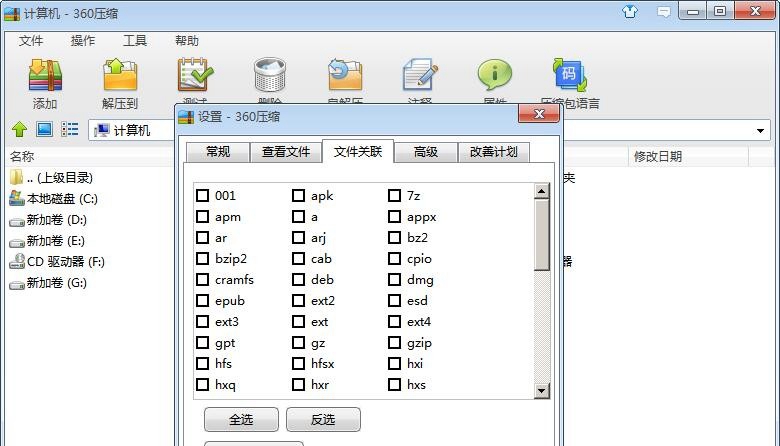Enable the appx association checkbox
Screen dimensions: 780x446
[x=394, y=216]
